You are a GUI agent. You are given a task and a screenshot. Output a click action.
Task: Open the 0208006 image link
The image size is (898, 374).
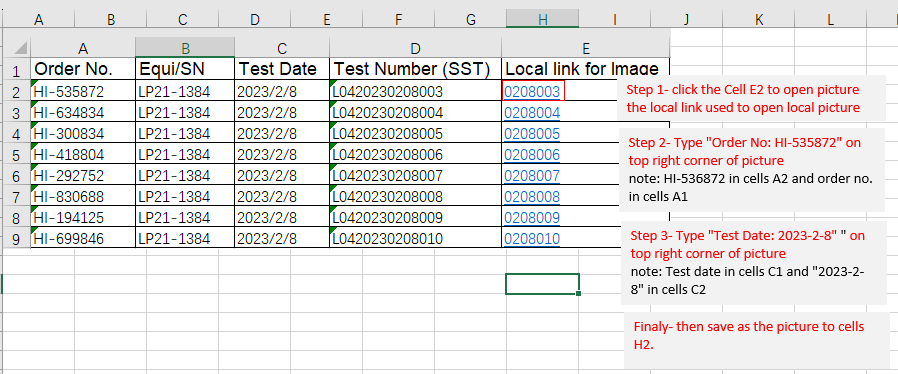pos(531,155)
